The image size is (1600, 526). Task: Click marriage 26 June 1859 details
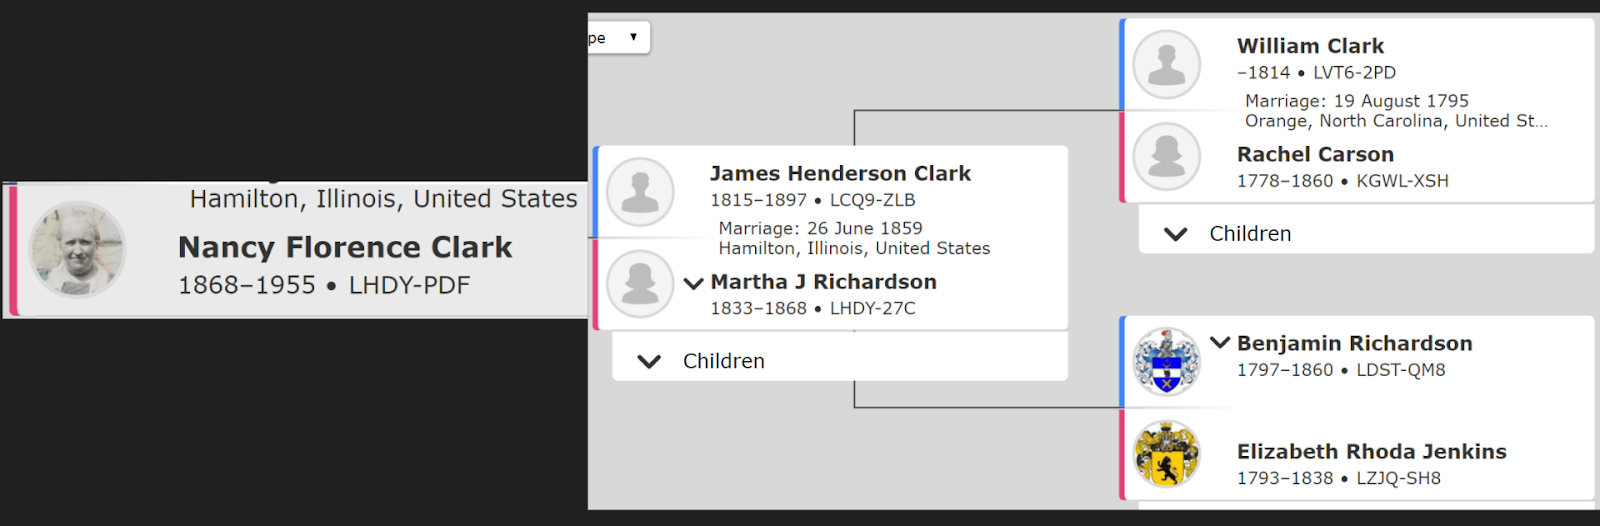820,229
